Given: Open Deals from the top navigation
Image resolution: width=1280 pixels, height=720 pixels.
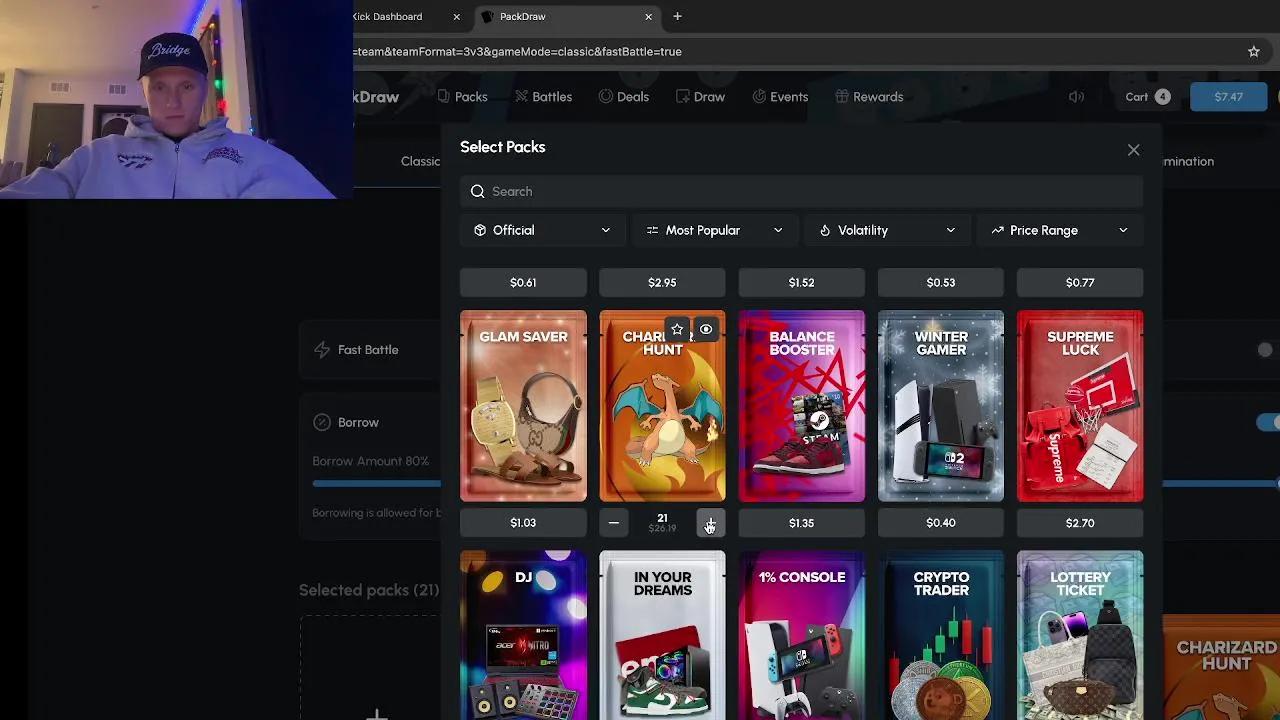Looking at the screenshot, I should point(624,96).
